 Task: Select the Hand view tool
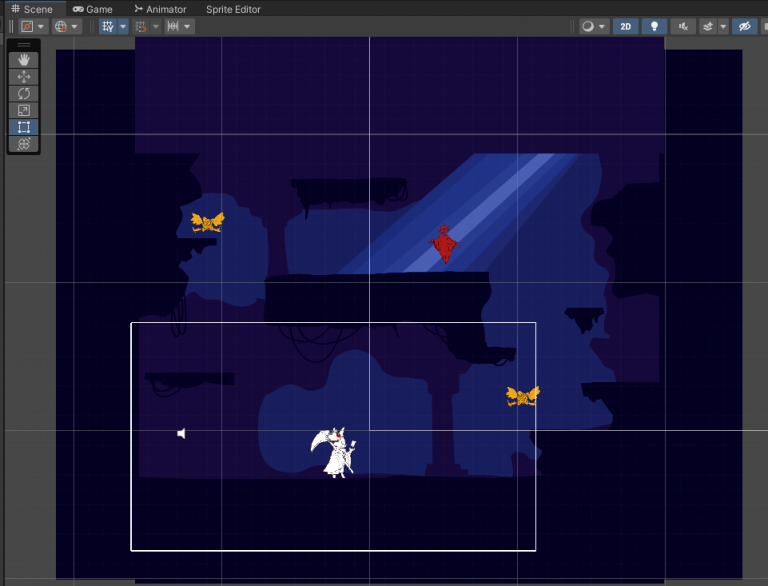pos(24,60)
